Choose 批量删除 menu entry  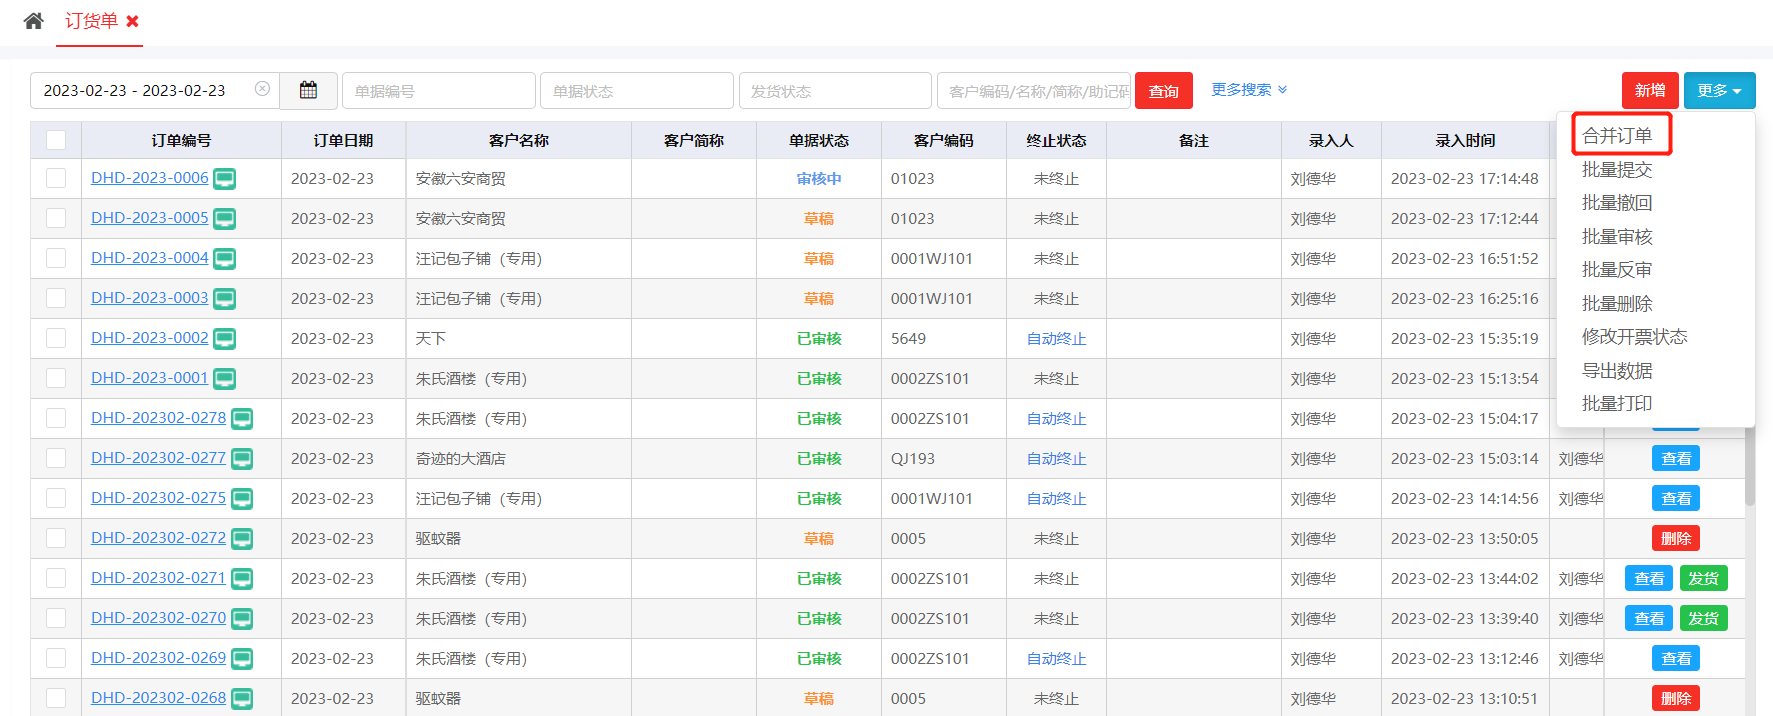tap(1617, 303)
